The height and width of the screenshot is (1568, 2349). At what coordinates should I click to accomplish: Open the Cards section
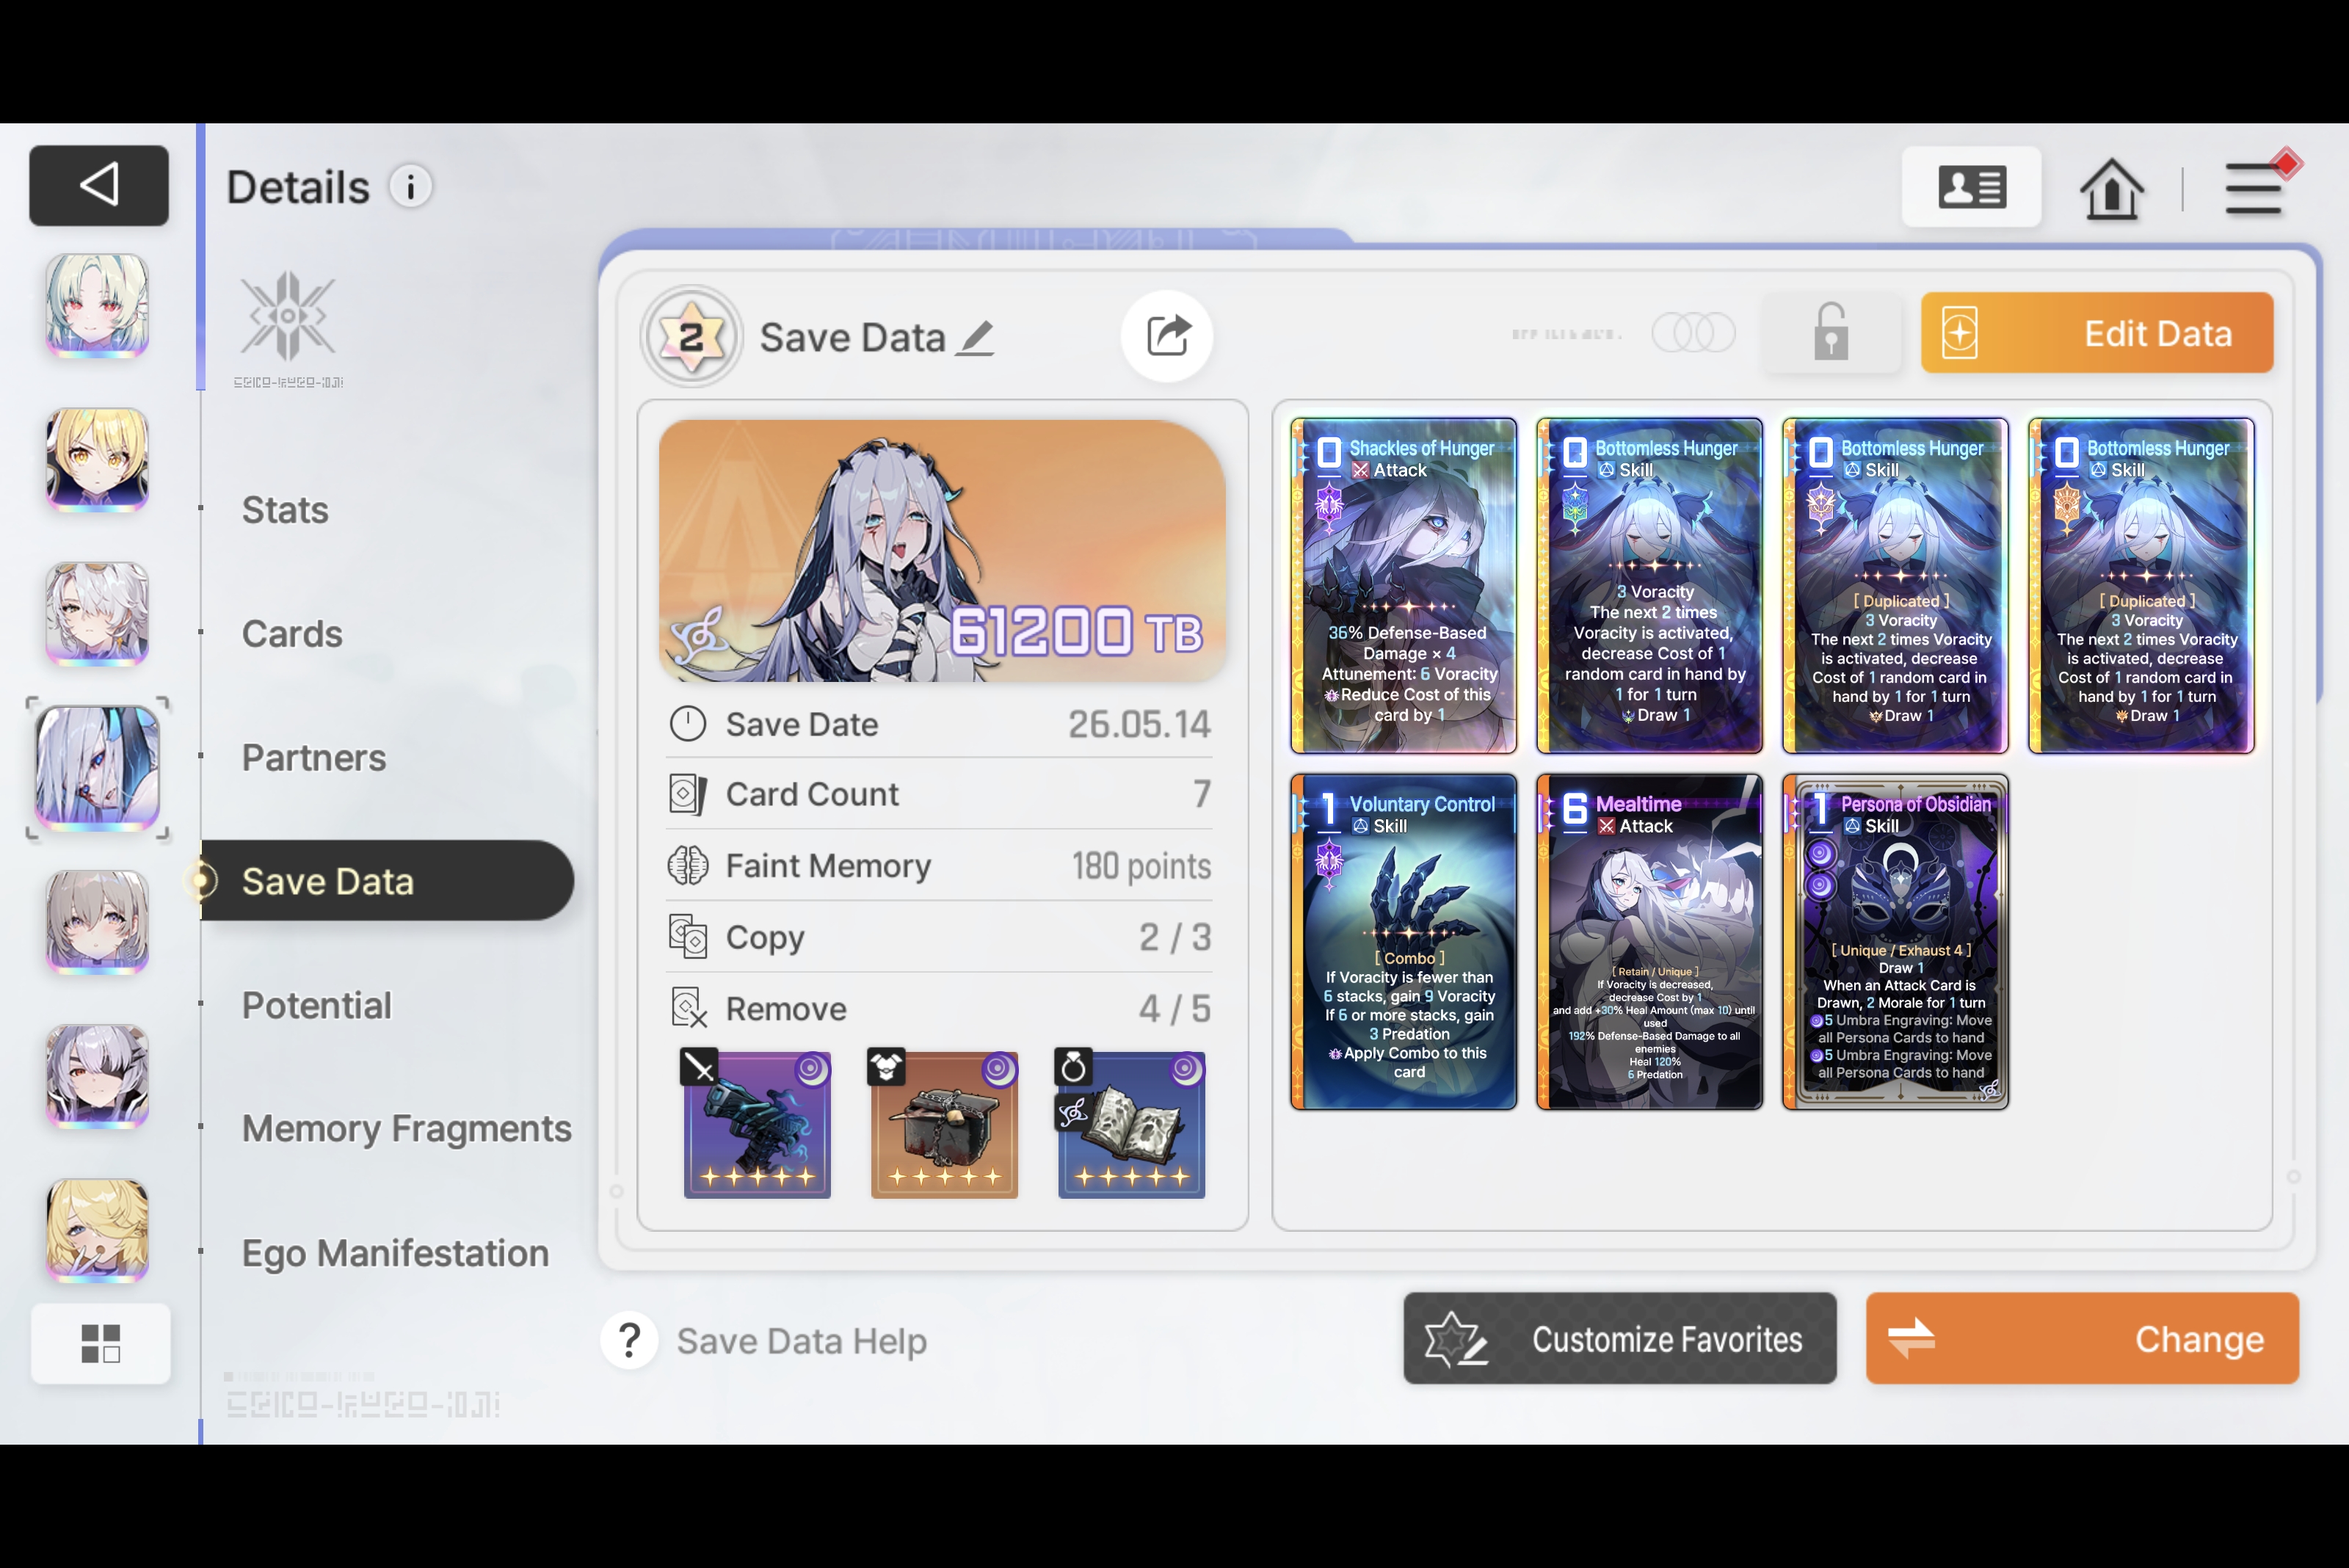(x=292, y=634)
